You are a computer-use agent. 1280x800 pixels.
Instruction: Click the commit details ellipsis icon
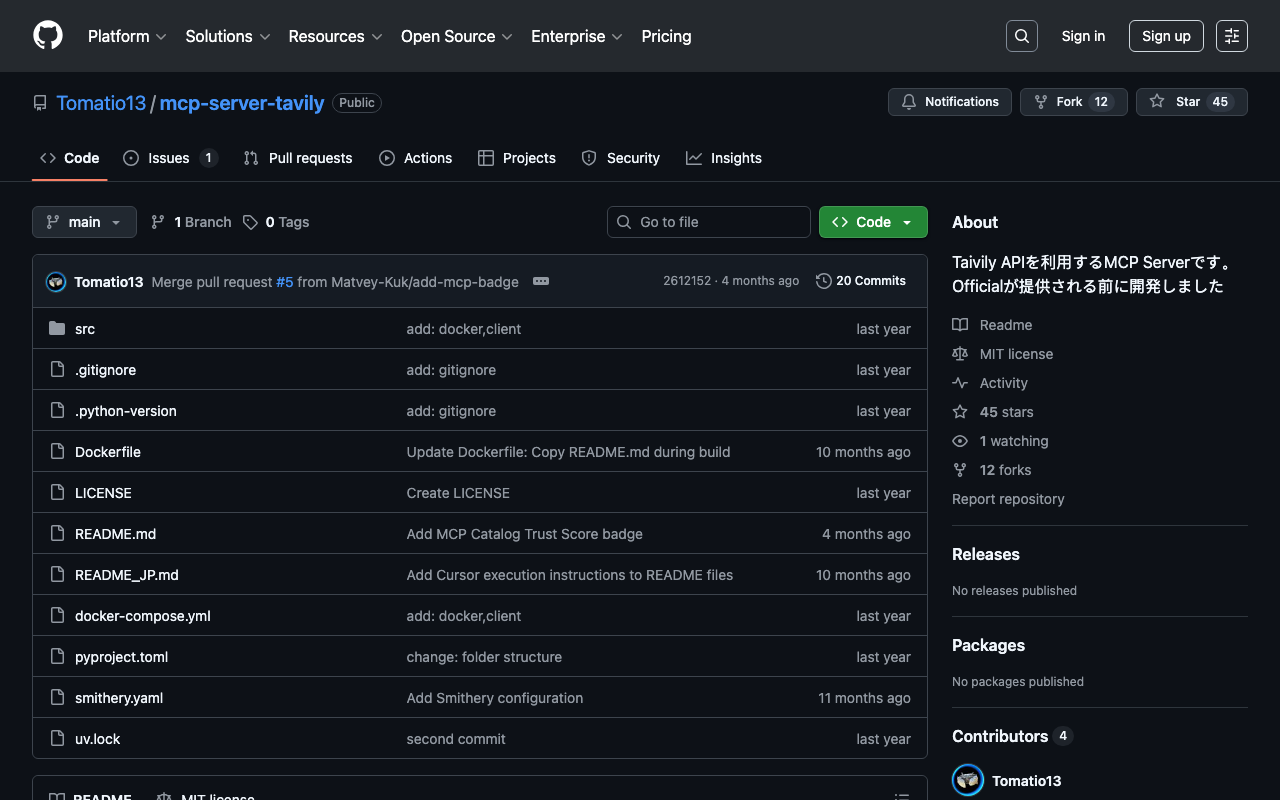point(541,281)
